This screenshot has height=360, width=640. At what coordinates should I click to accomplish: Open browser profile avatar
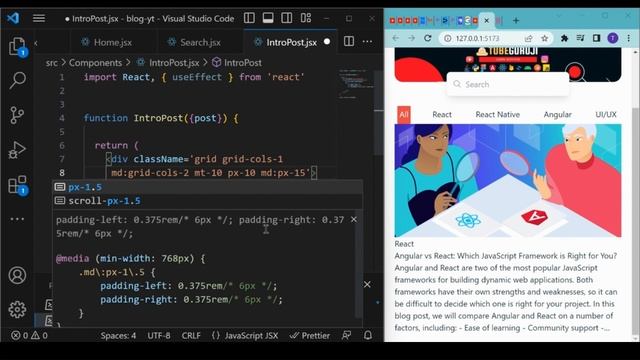click(613, 38)
